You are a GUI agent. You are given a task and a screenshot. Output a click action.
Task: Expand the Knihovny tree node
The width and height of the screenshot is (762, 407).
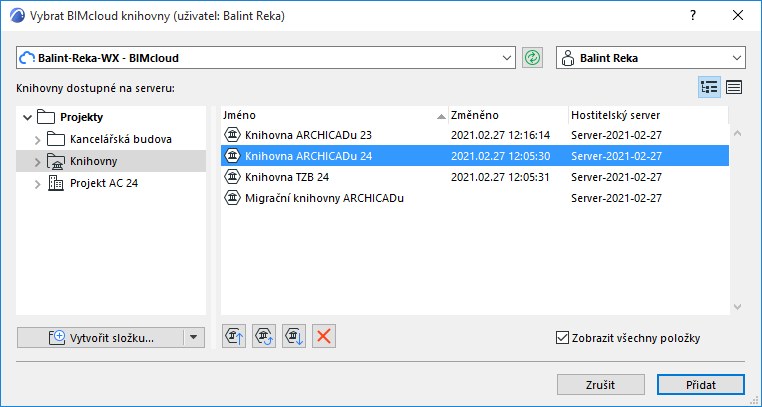coord(37,162)
